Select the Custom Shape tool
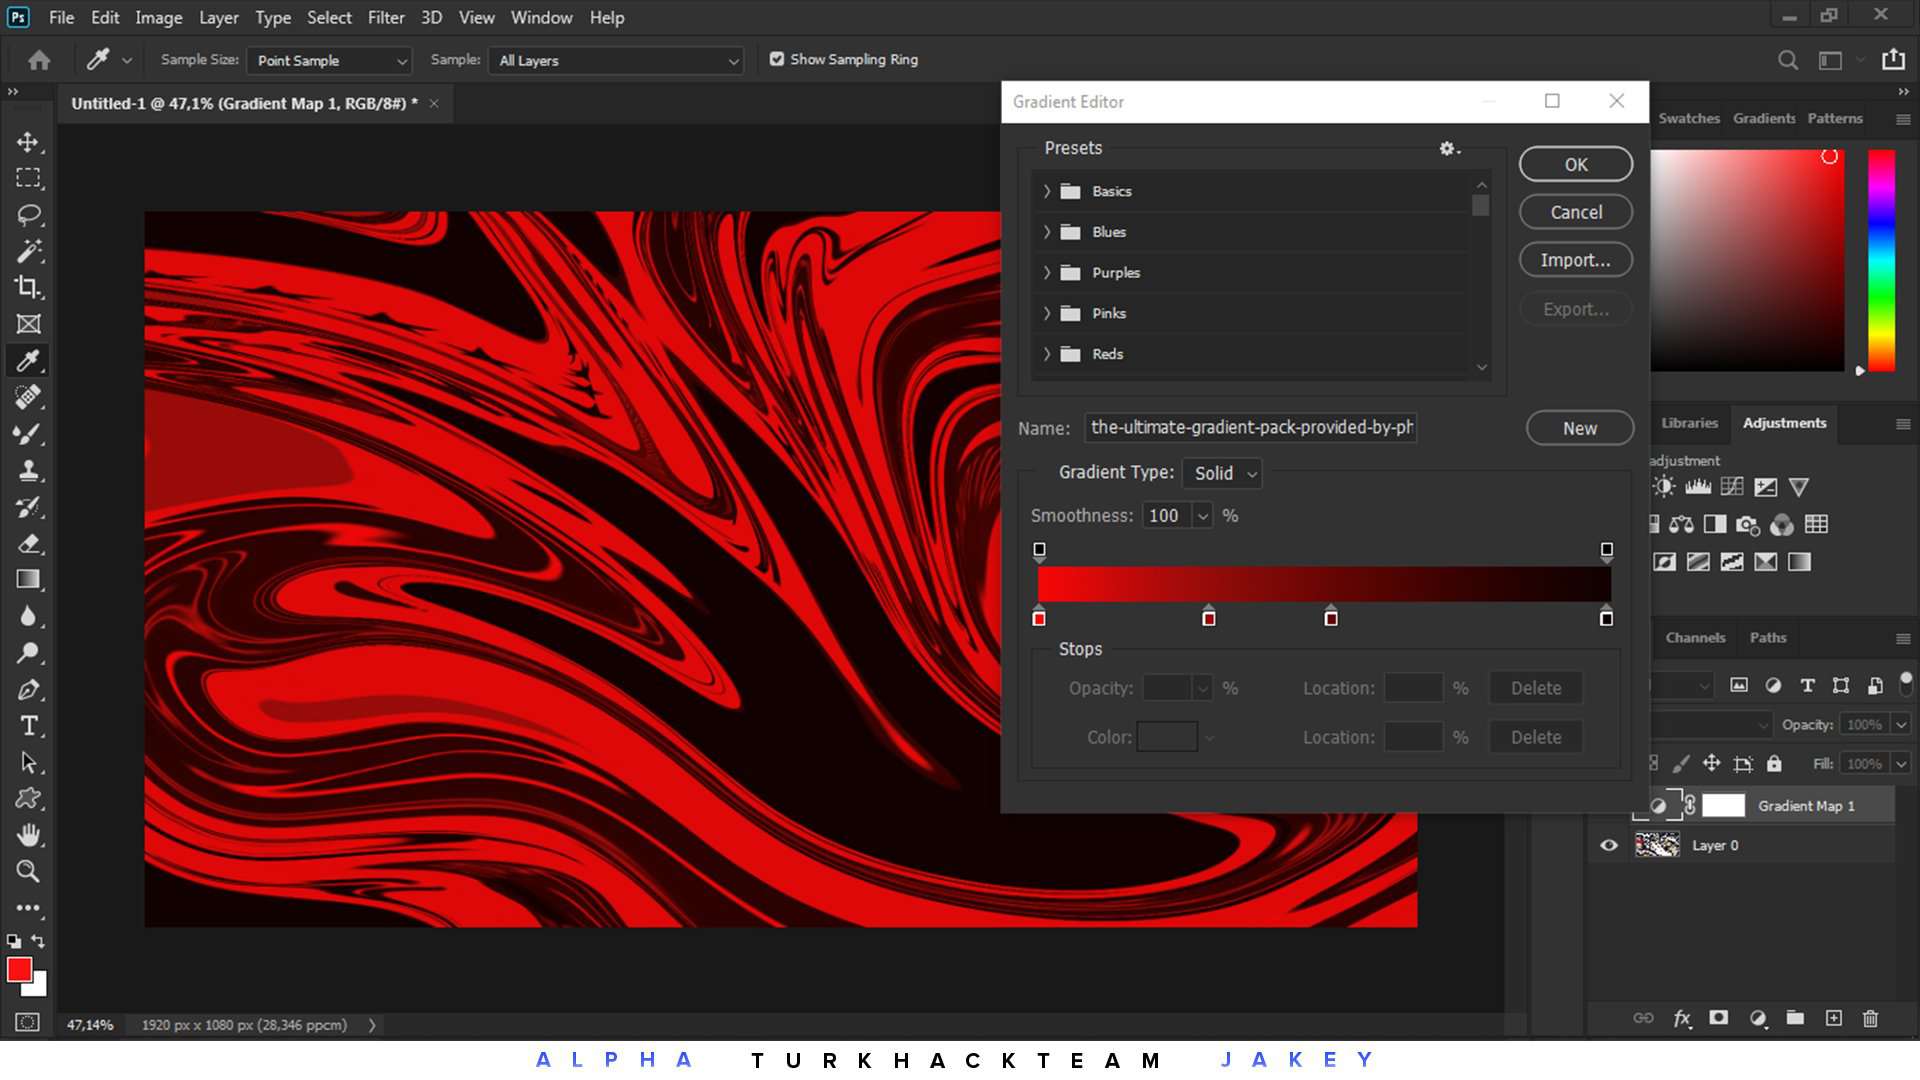The width and height of the screenshot is (1920, 1080). (28, 798)
